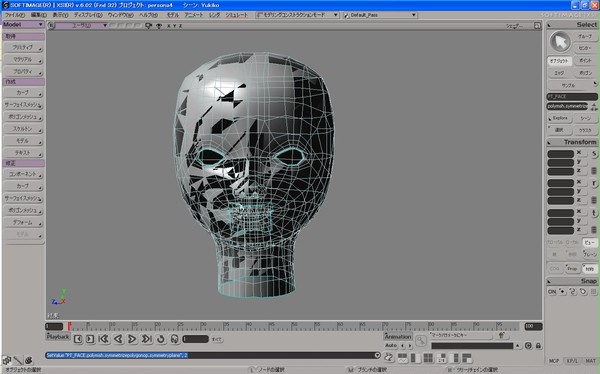
Task: Activate the Translate (t) transform tool
Action: (594, 213)
